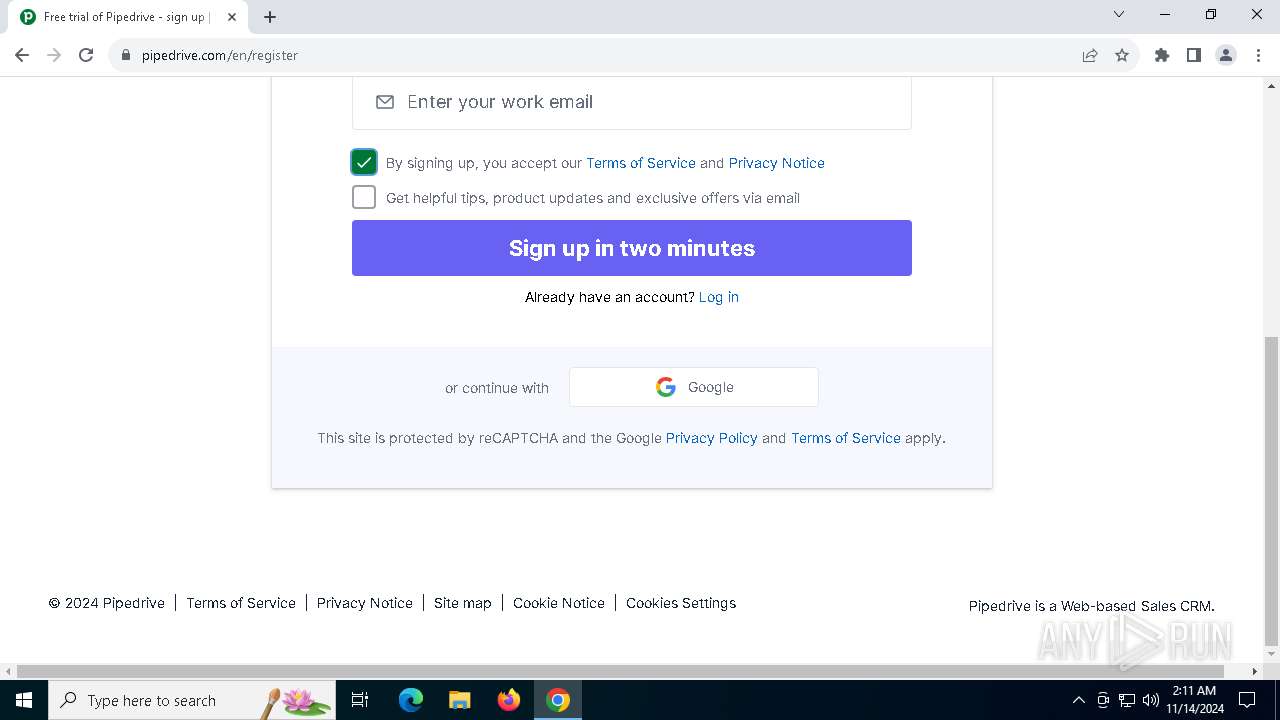Image resolution: width=1280 pixels, height=720 pixels.
Task: Go forward in browser history
Action: pyautogui.click(x=54, y=55)
